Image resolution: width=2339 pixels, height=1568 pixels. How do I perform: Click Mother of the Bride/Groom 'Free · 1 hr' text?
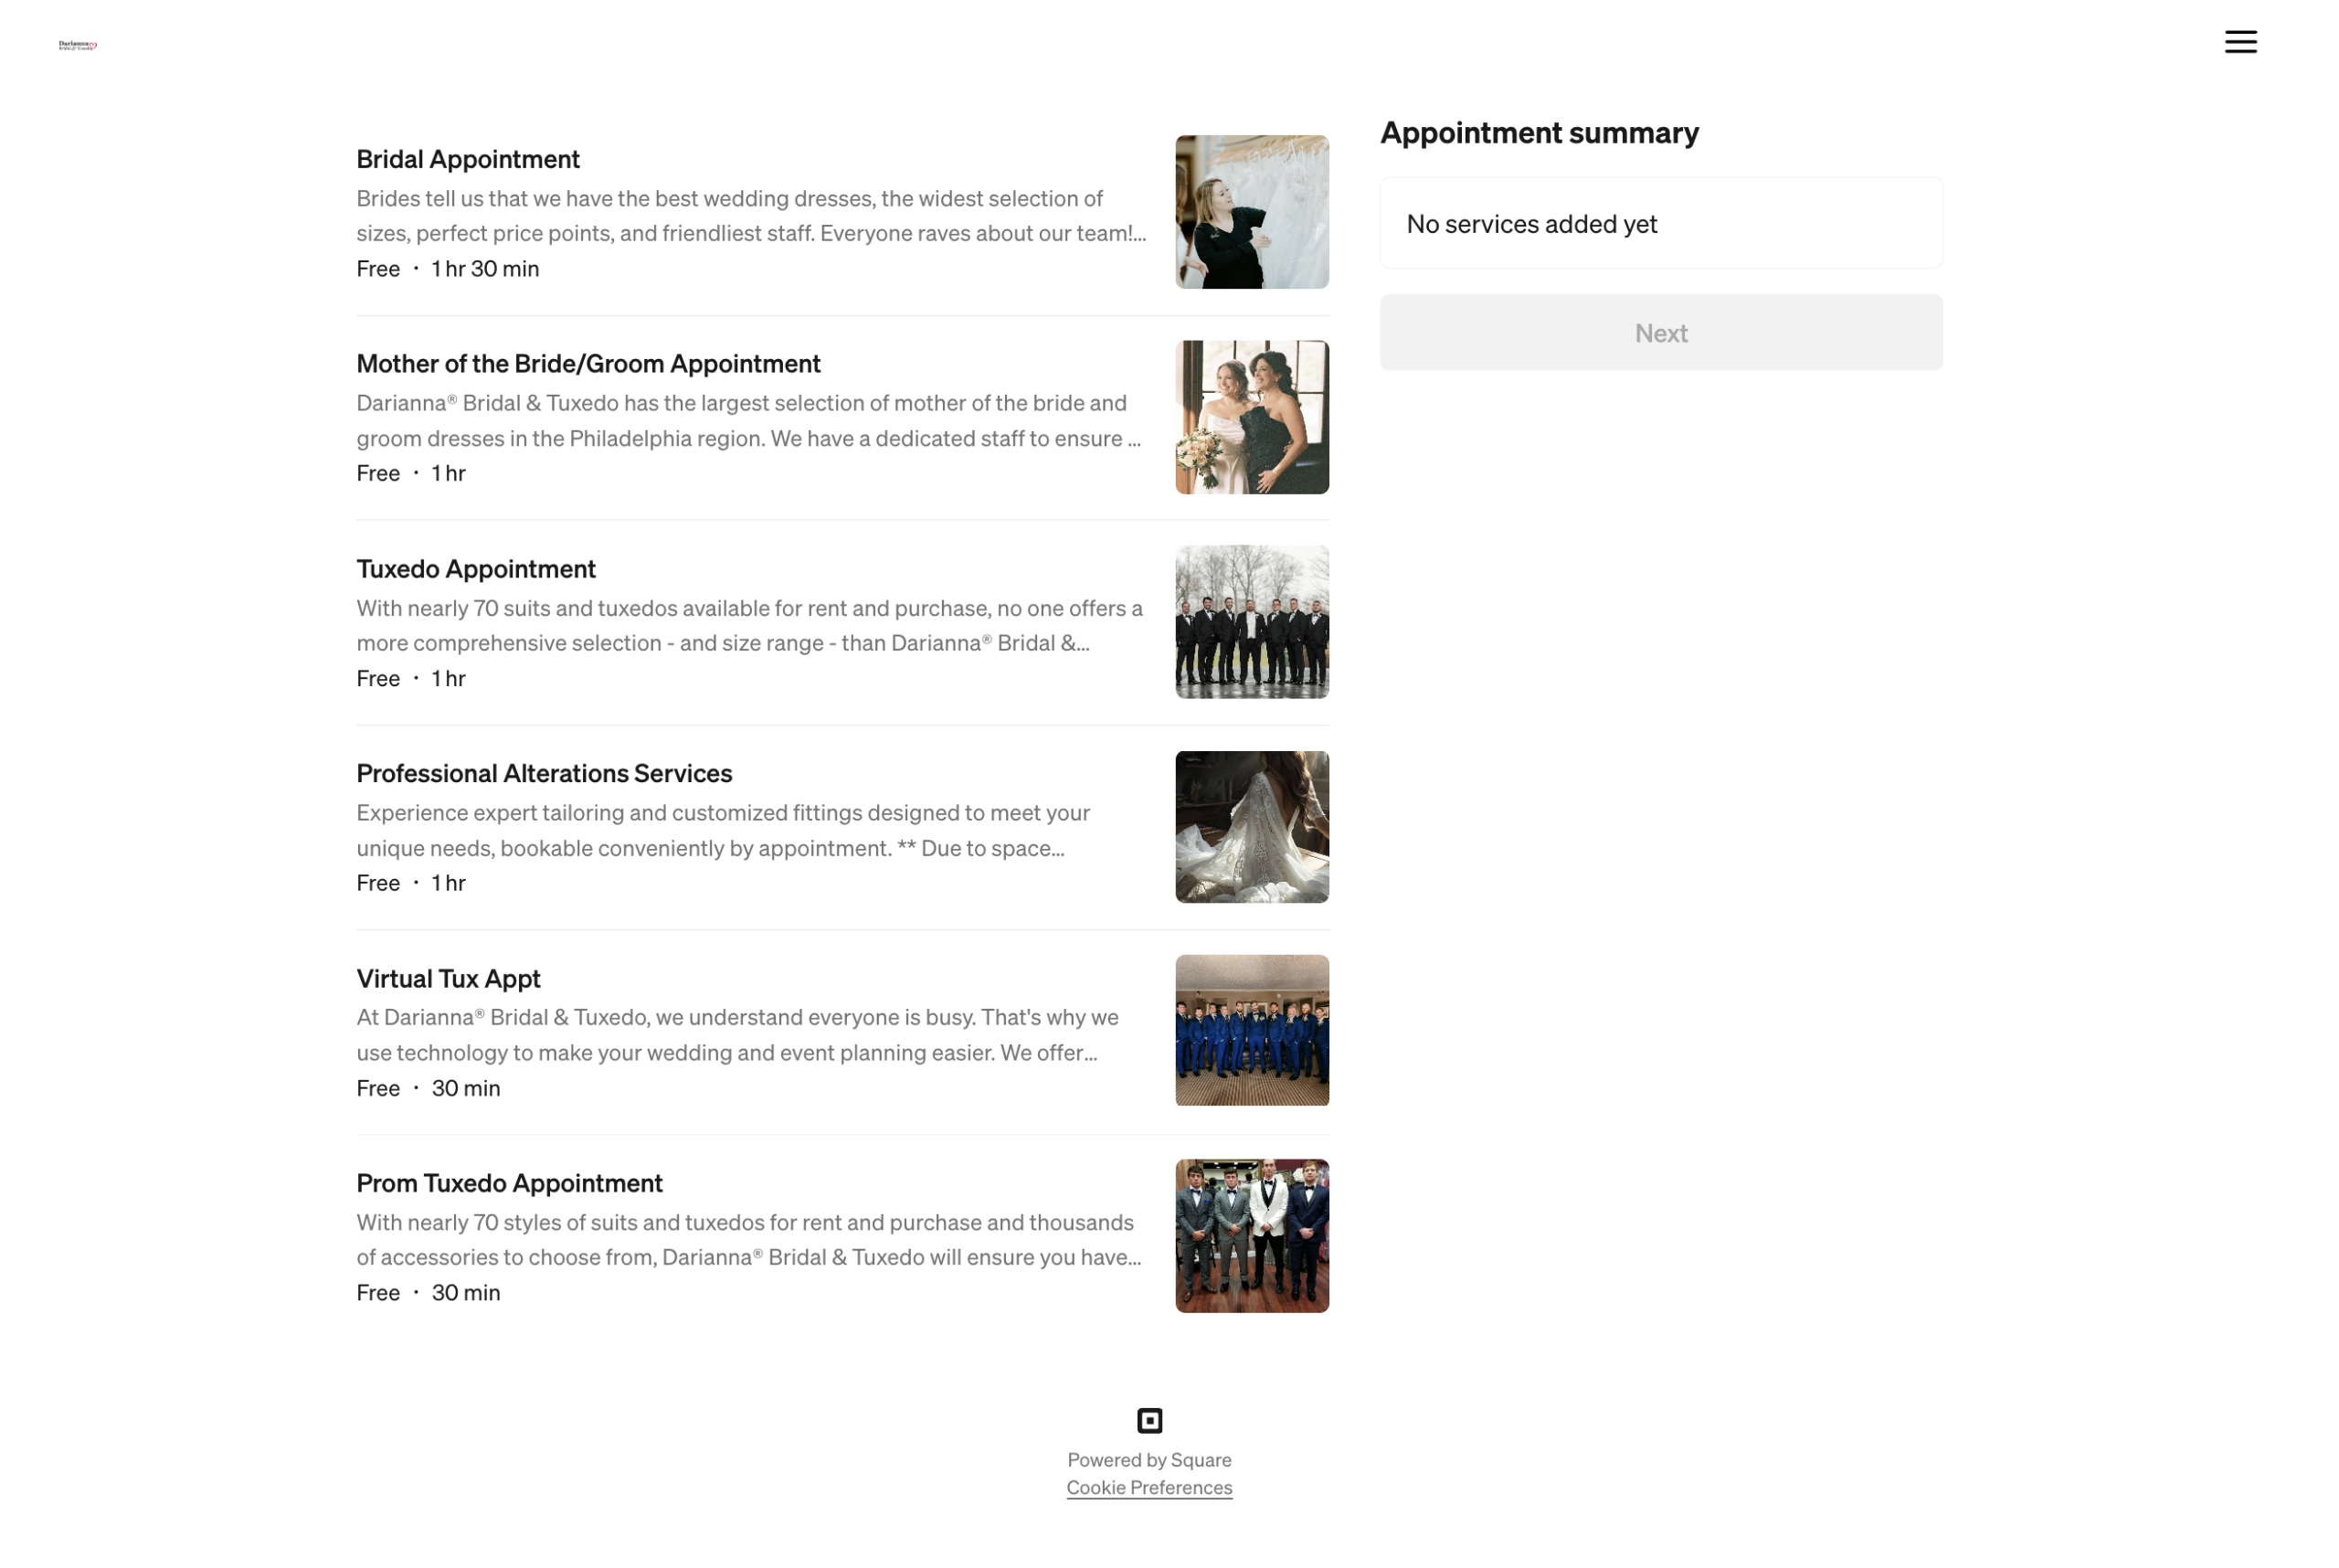point(411,473)
